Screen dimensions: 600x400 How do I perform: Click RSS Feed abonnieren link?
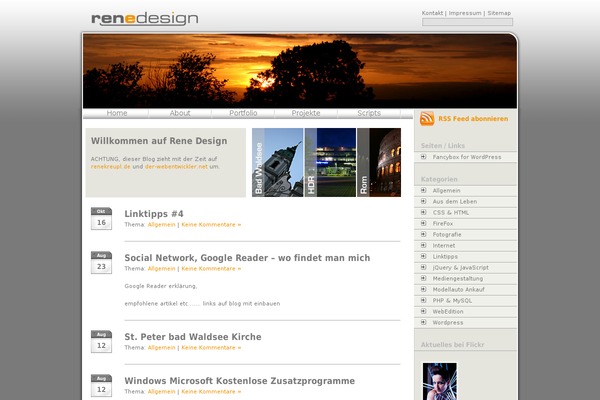pos(473,119)
